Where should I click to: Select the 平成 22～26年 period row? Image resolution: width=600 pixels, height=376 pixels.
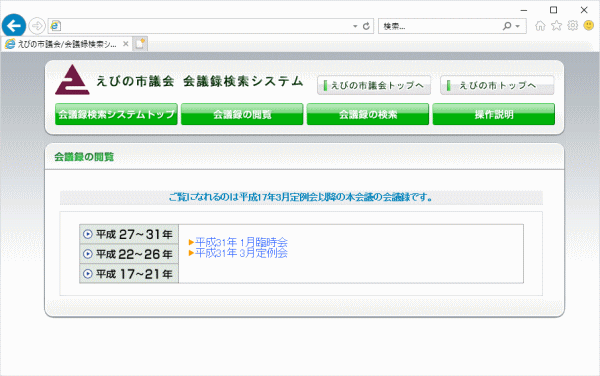129,254
